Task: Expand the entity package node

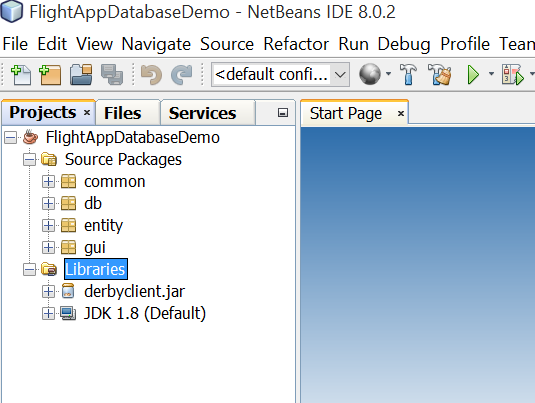Action: click(48, 226)
